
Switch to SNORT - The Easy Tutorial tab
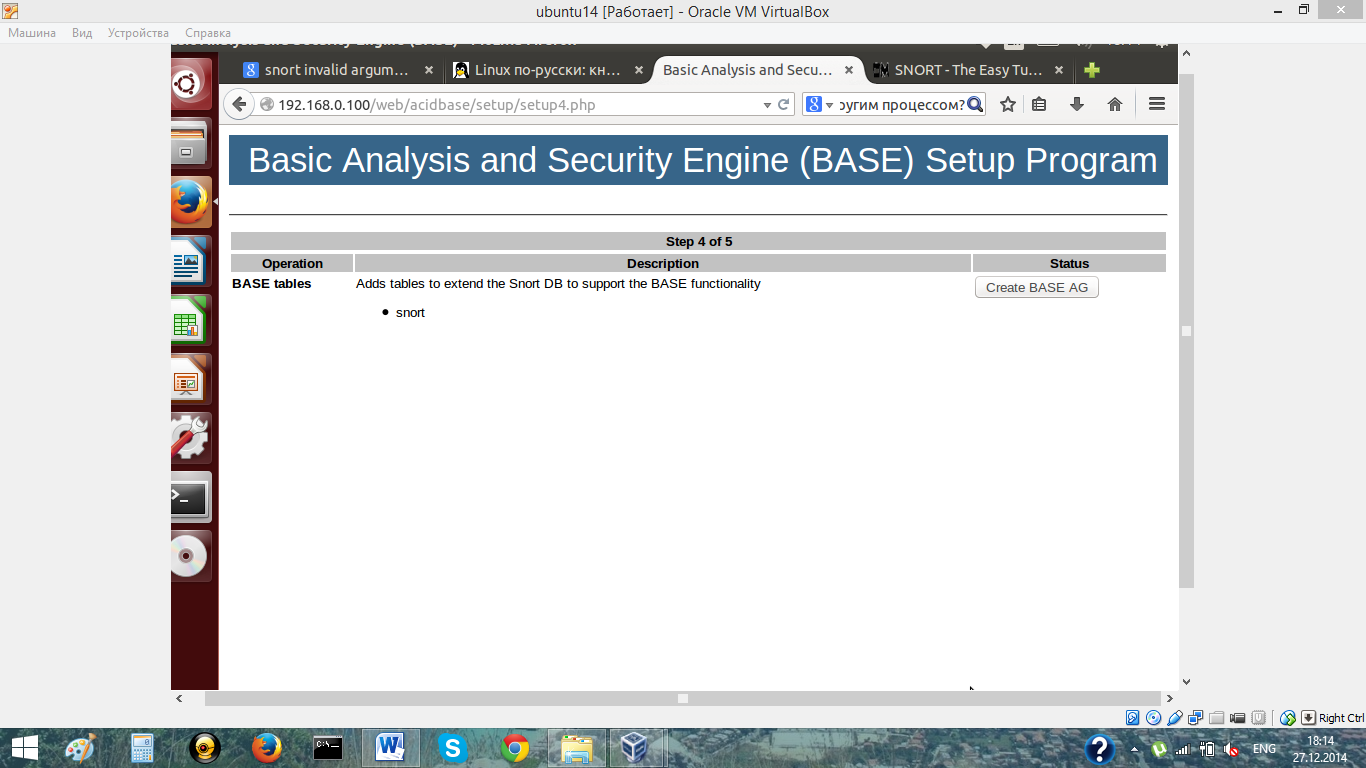pos(968,70)
